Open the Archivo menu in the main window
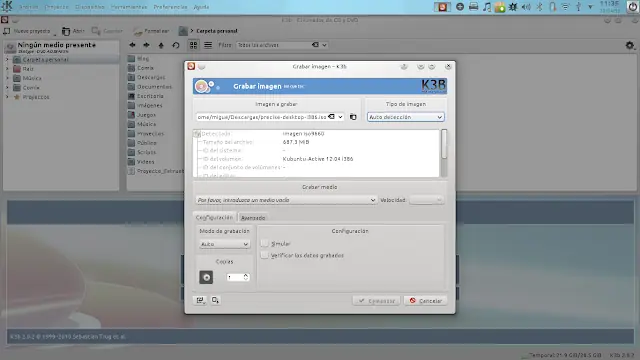 click(x=28, y=7)
